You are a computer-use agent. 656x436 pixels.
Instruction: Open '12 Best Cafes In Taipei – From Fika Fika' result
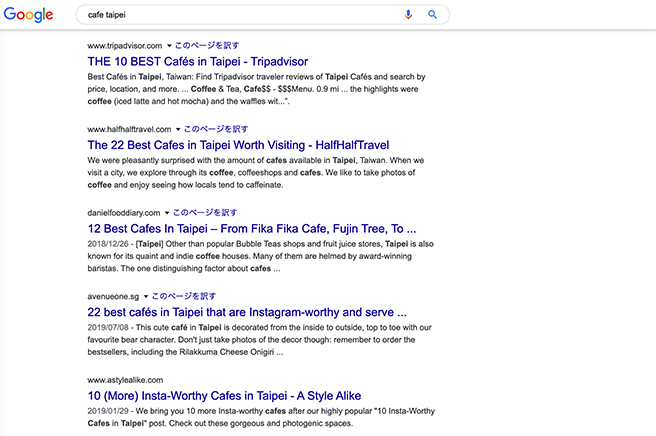251,229
